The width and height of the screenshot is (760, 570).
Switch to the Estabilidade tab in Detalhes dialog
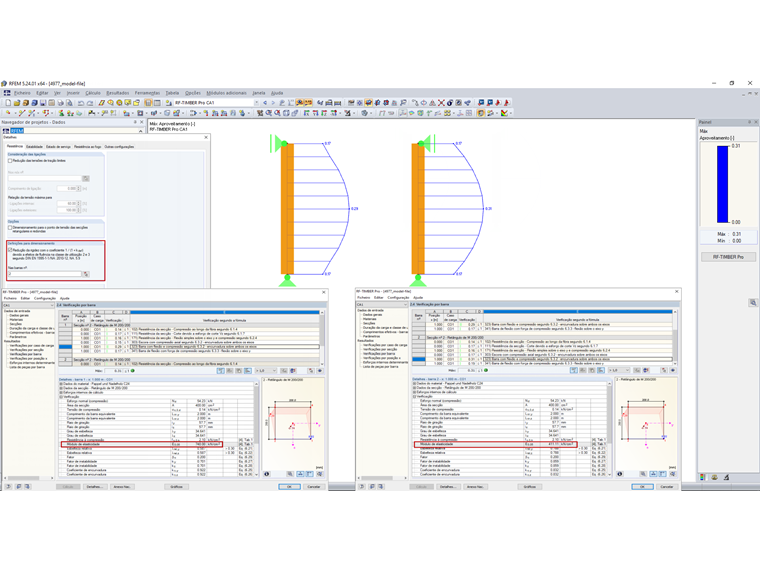(x=34, y=146)
